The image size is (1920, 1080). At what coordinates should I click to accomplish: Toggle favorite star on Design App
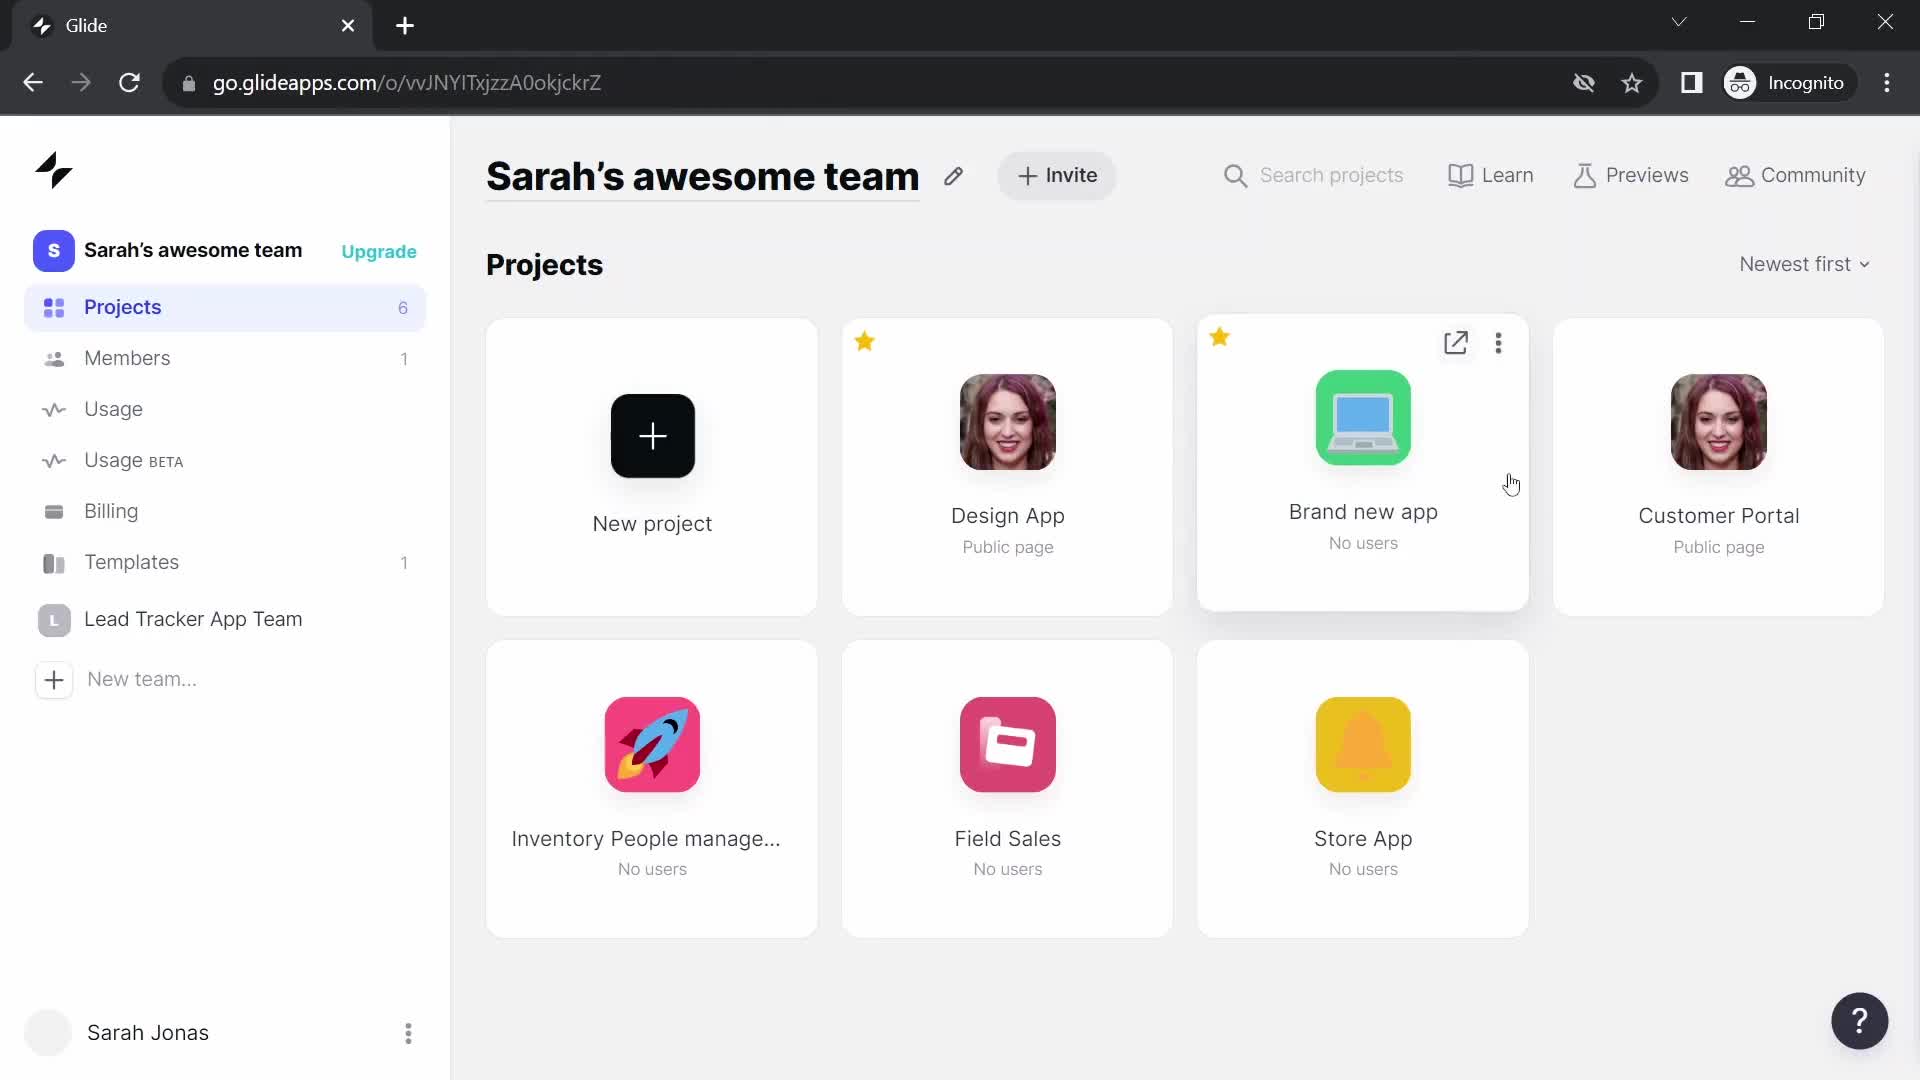coord(865,340)
